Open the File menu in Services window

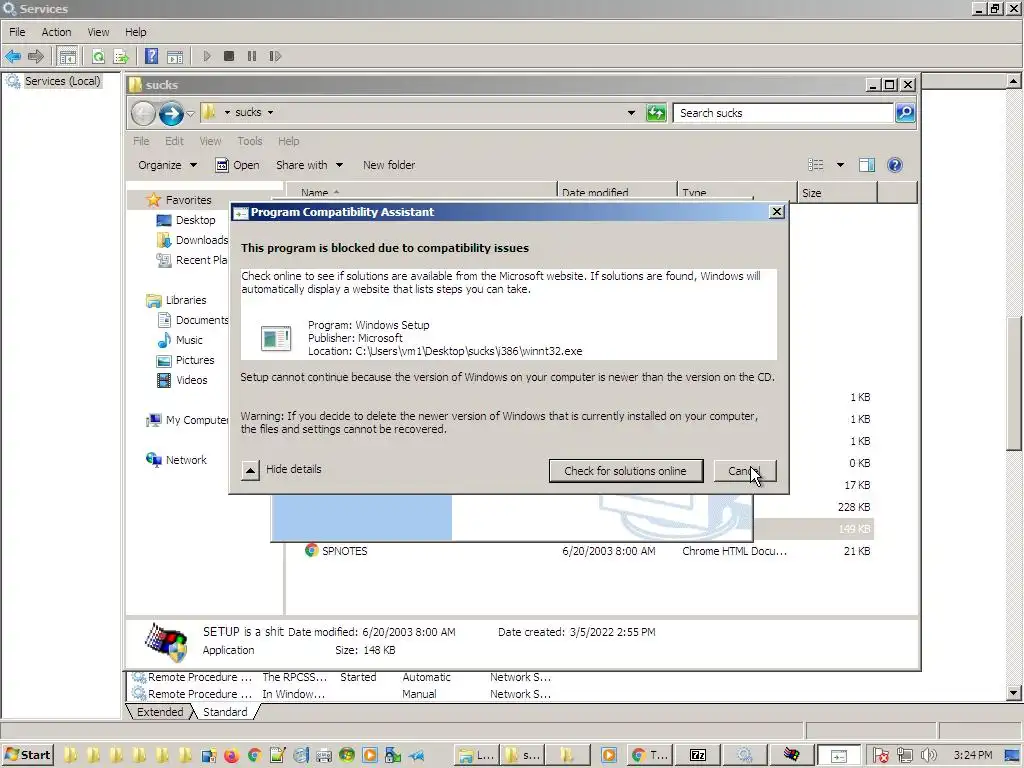(17, 32)
